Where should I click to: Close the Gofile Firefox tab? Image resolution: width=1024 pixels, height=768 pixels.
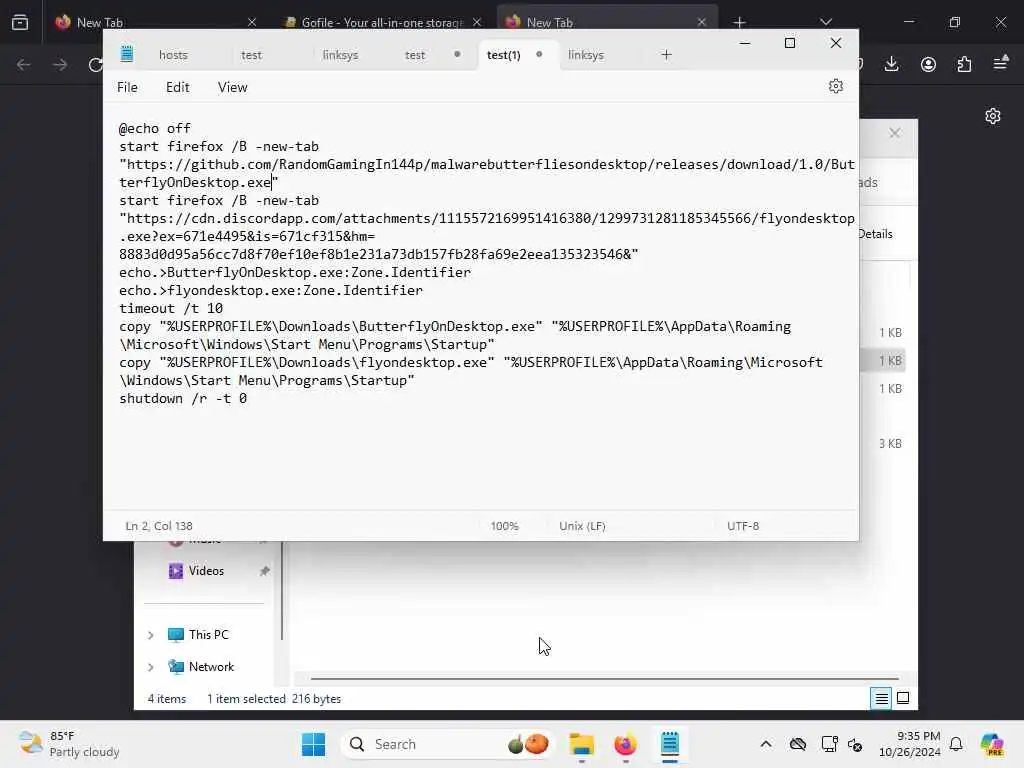(477, 22)
